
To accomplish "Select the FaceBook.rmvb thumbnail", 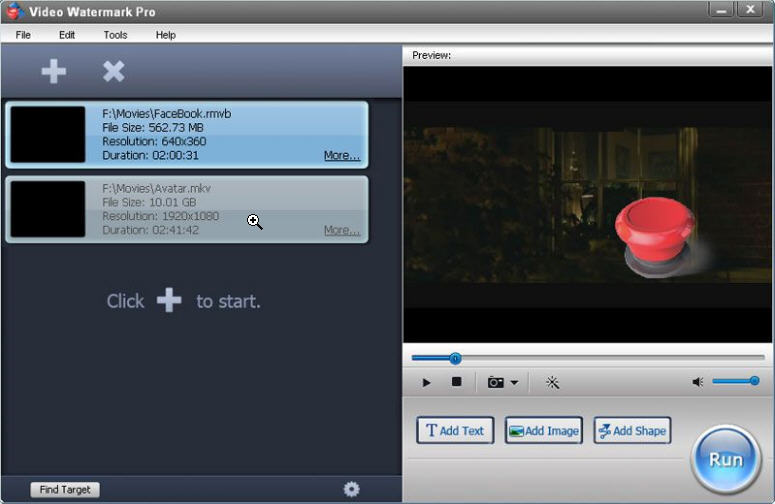I will [48, 134].
